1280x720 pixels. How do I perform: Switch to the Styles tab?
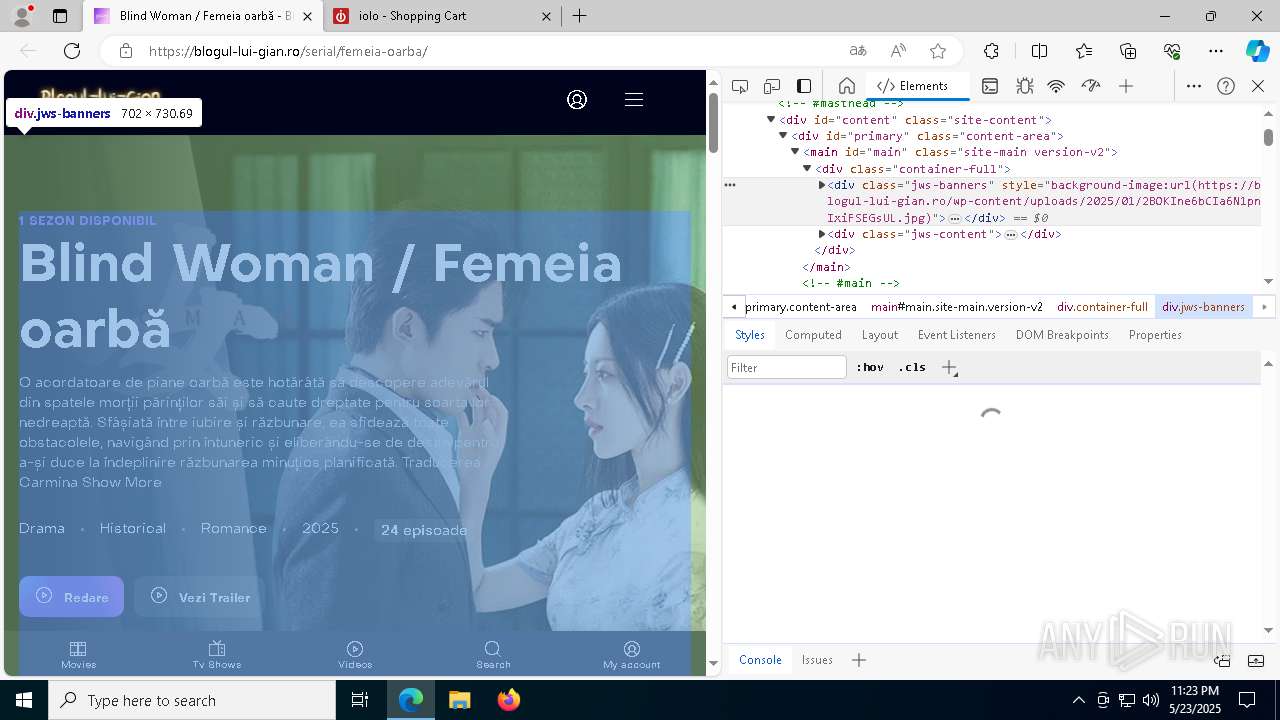pos(749,335)
